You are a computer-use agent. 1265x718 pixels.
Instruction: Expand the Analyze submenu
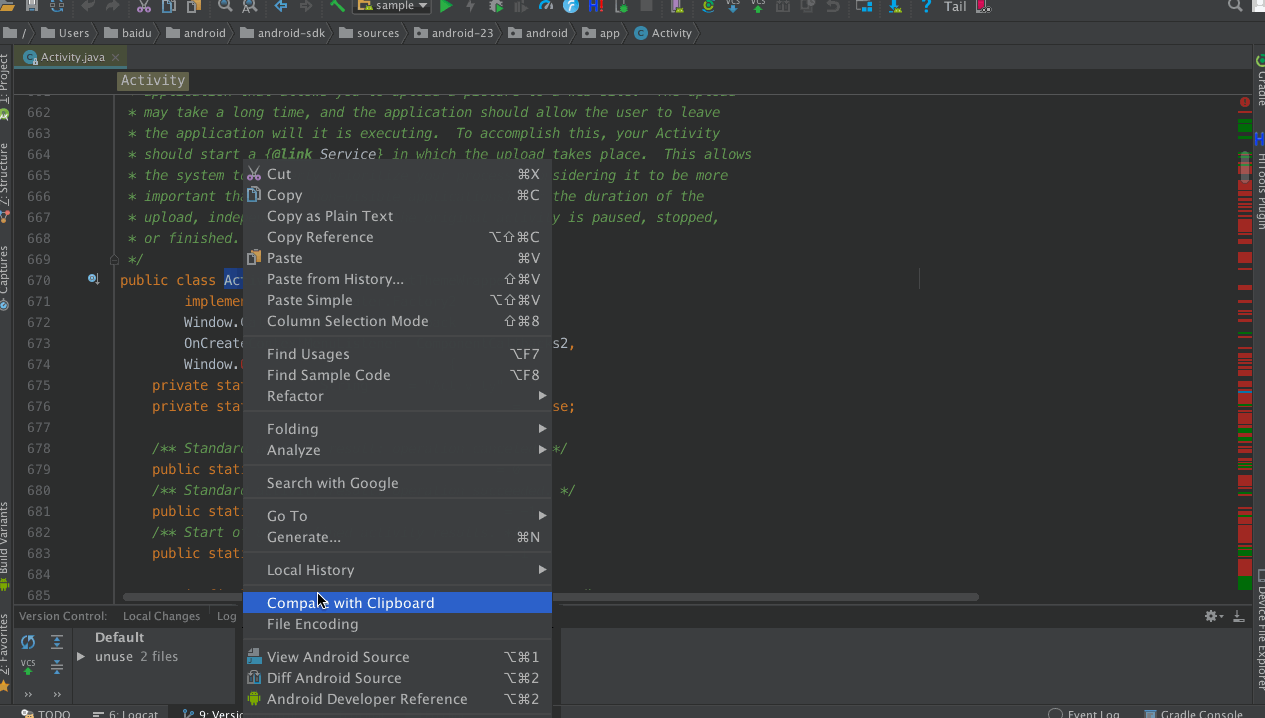point(398,450)
